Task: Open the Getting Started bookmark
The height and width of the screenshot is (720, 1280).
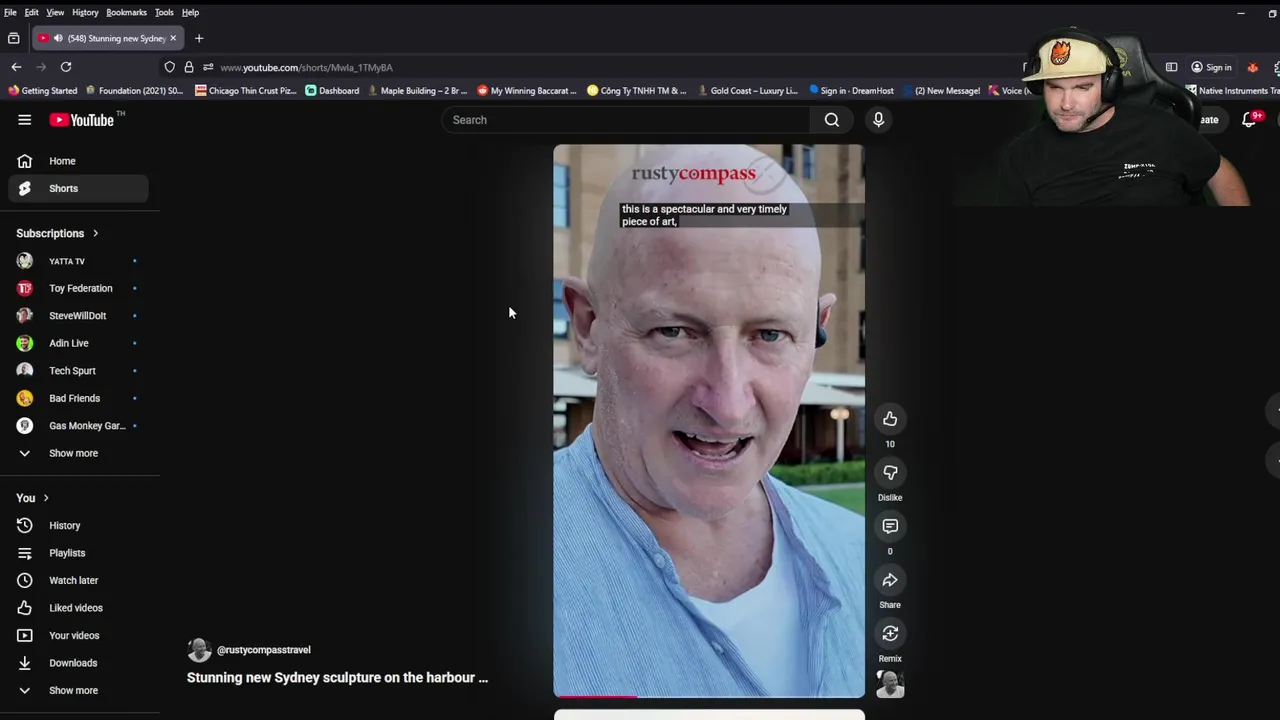Action: click(43, 91)
